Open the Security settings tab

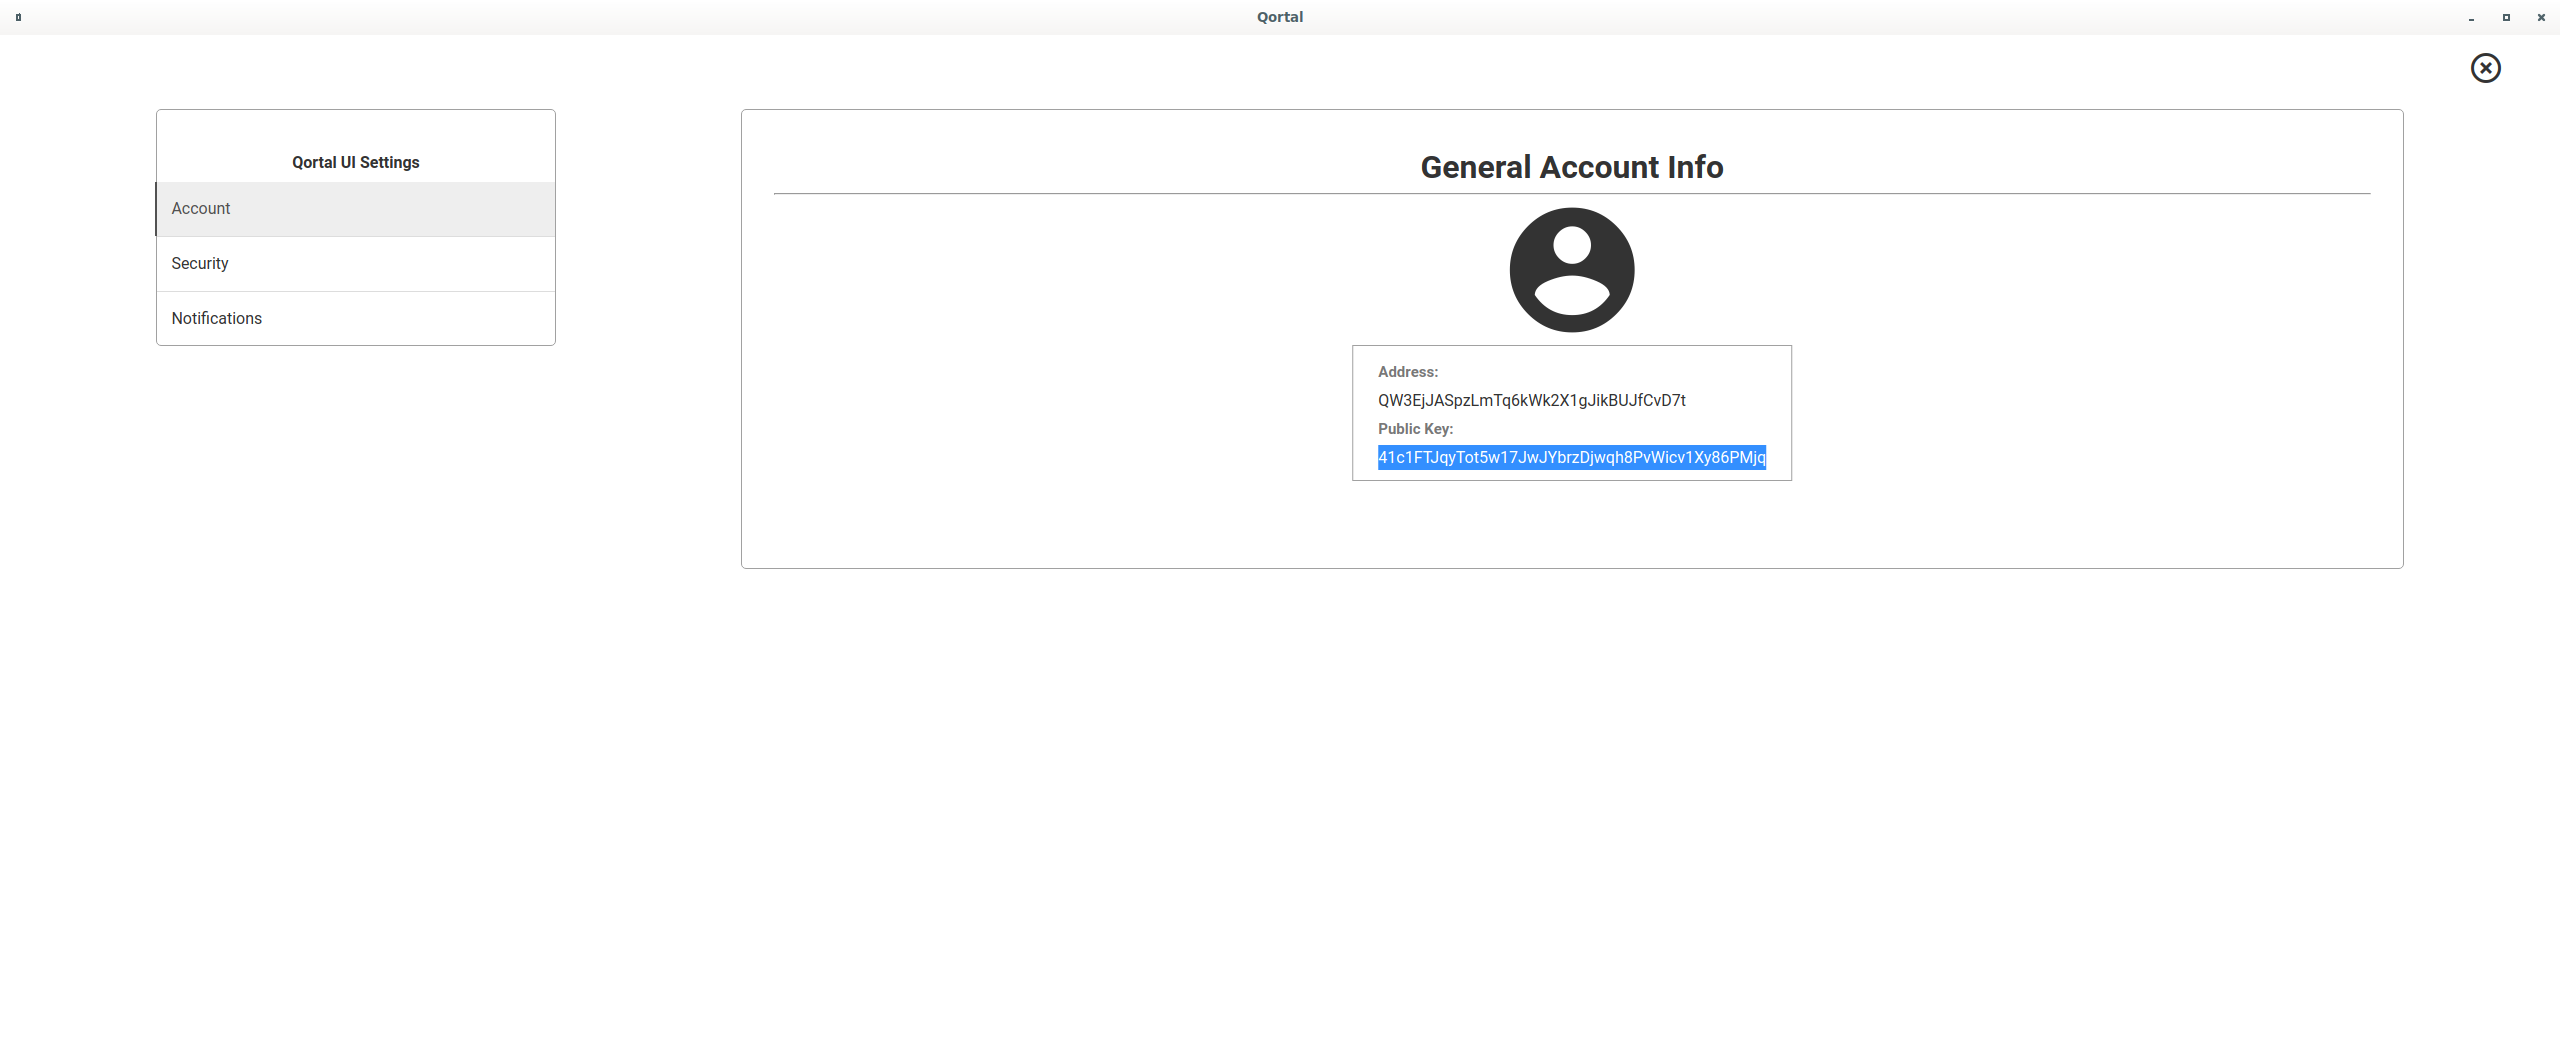tap(356, 264)
